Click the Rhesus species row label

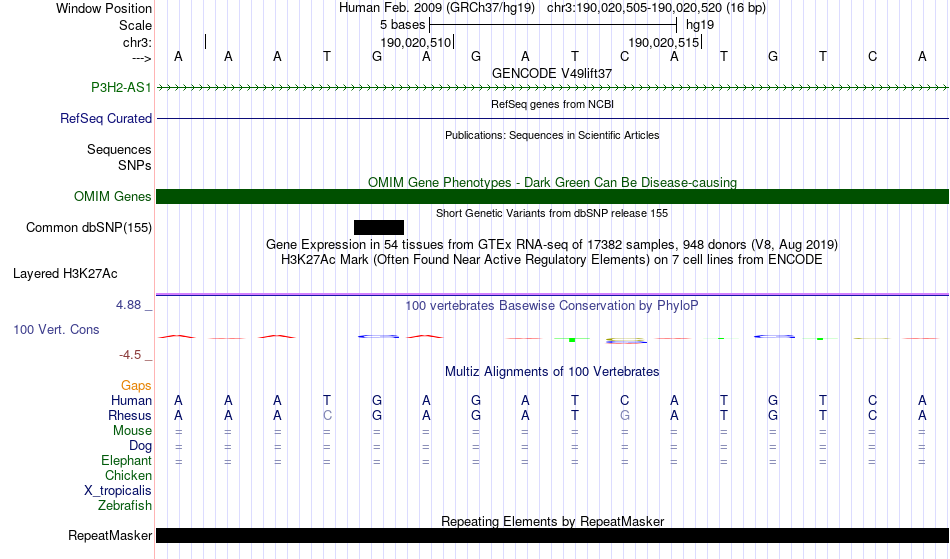(130, 415)
